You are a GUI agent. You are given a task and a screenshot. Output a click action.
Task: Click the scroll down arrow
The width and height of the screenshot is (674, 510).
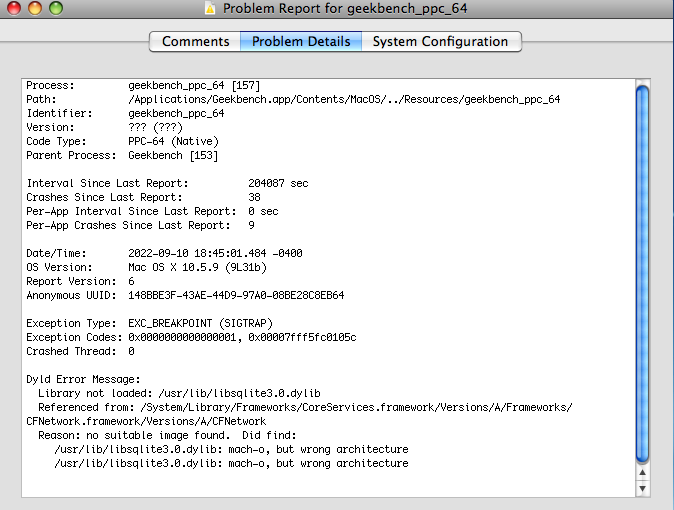642,489
